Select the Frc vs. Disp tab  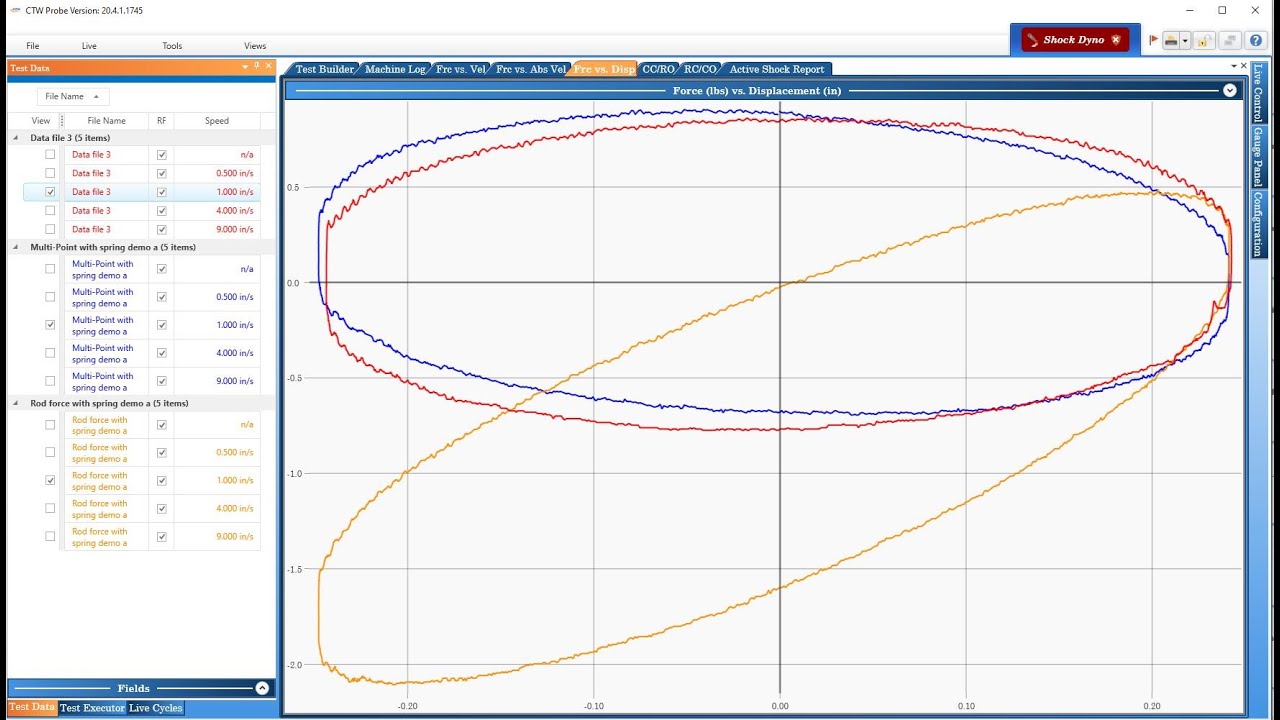604,69
